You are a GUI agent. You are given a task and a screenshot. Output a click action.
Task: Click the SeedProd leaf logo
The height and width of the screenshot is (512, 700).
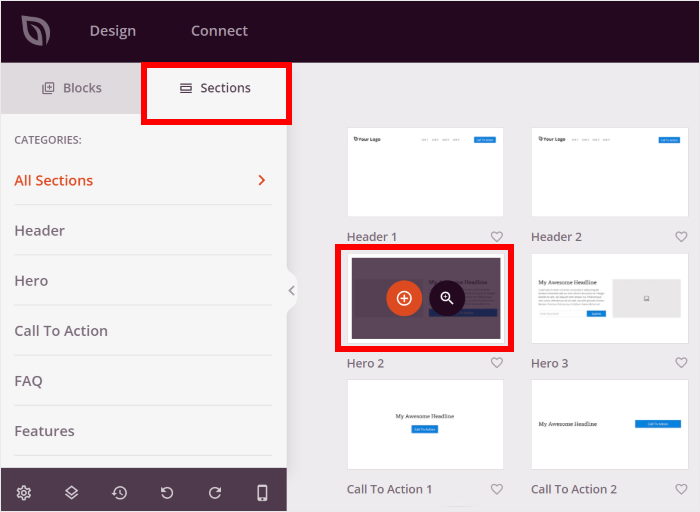point(36,30)
